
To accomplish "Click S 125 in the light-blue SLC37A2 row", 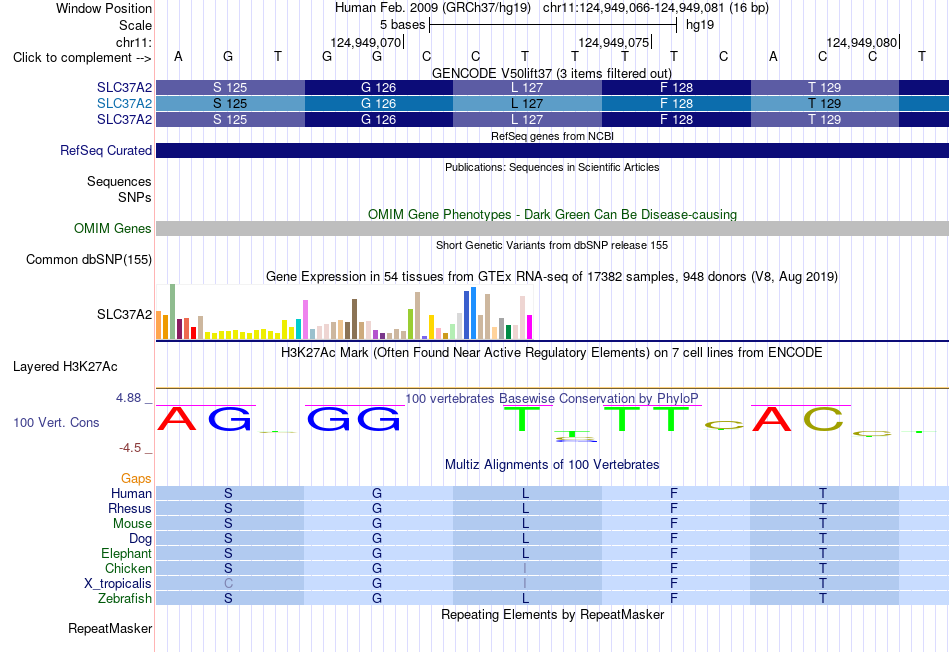I will (x=230, y=104).
